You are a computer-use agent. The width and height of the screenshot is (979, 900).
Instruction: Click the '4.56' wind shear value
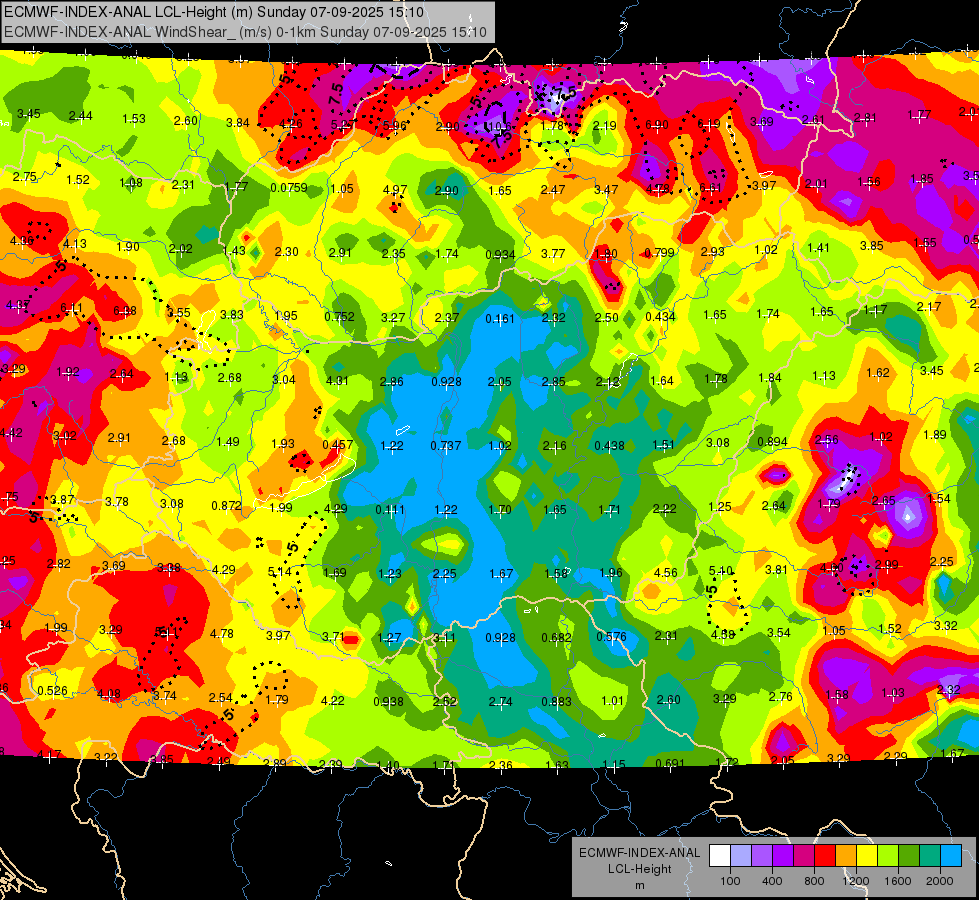coord(666,572)
